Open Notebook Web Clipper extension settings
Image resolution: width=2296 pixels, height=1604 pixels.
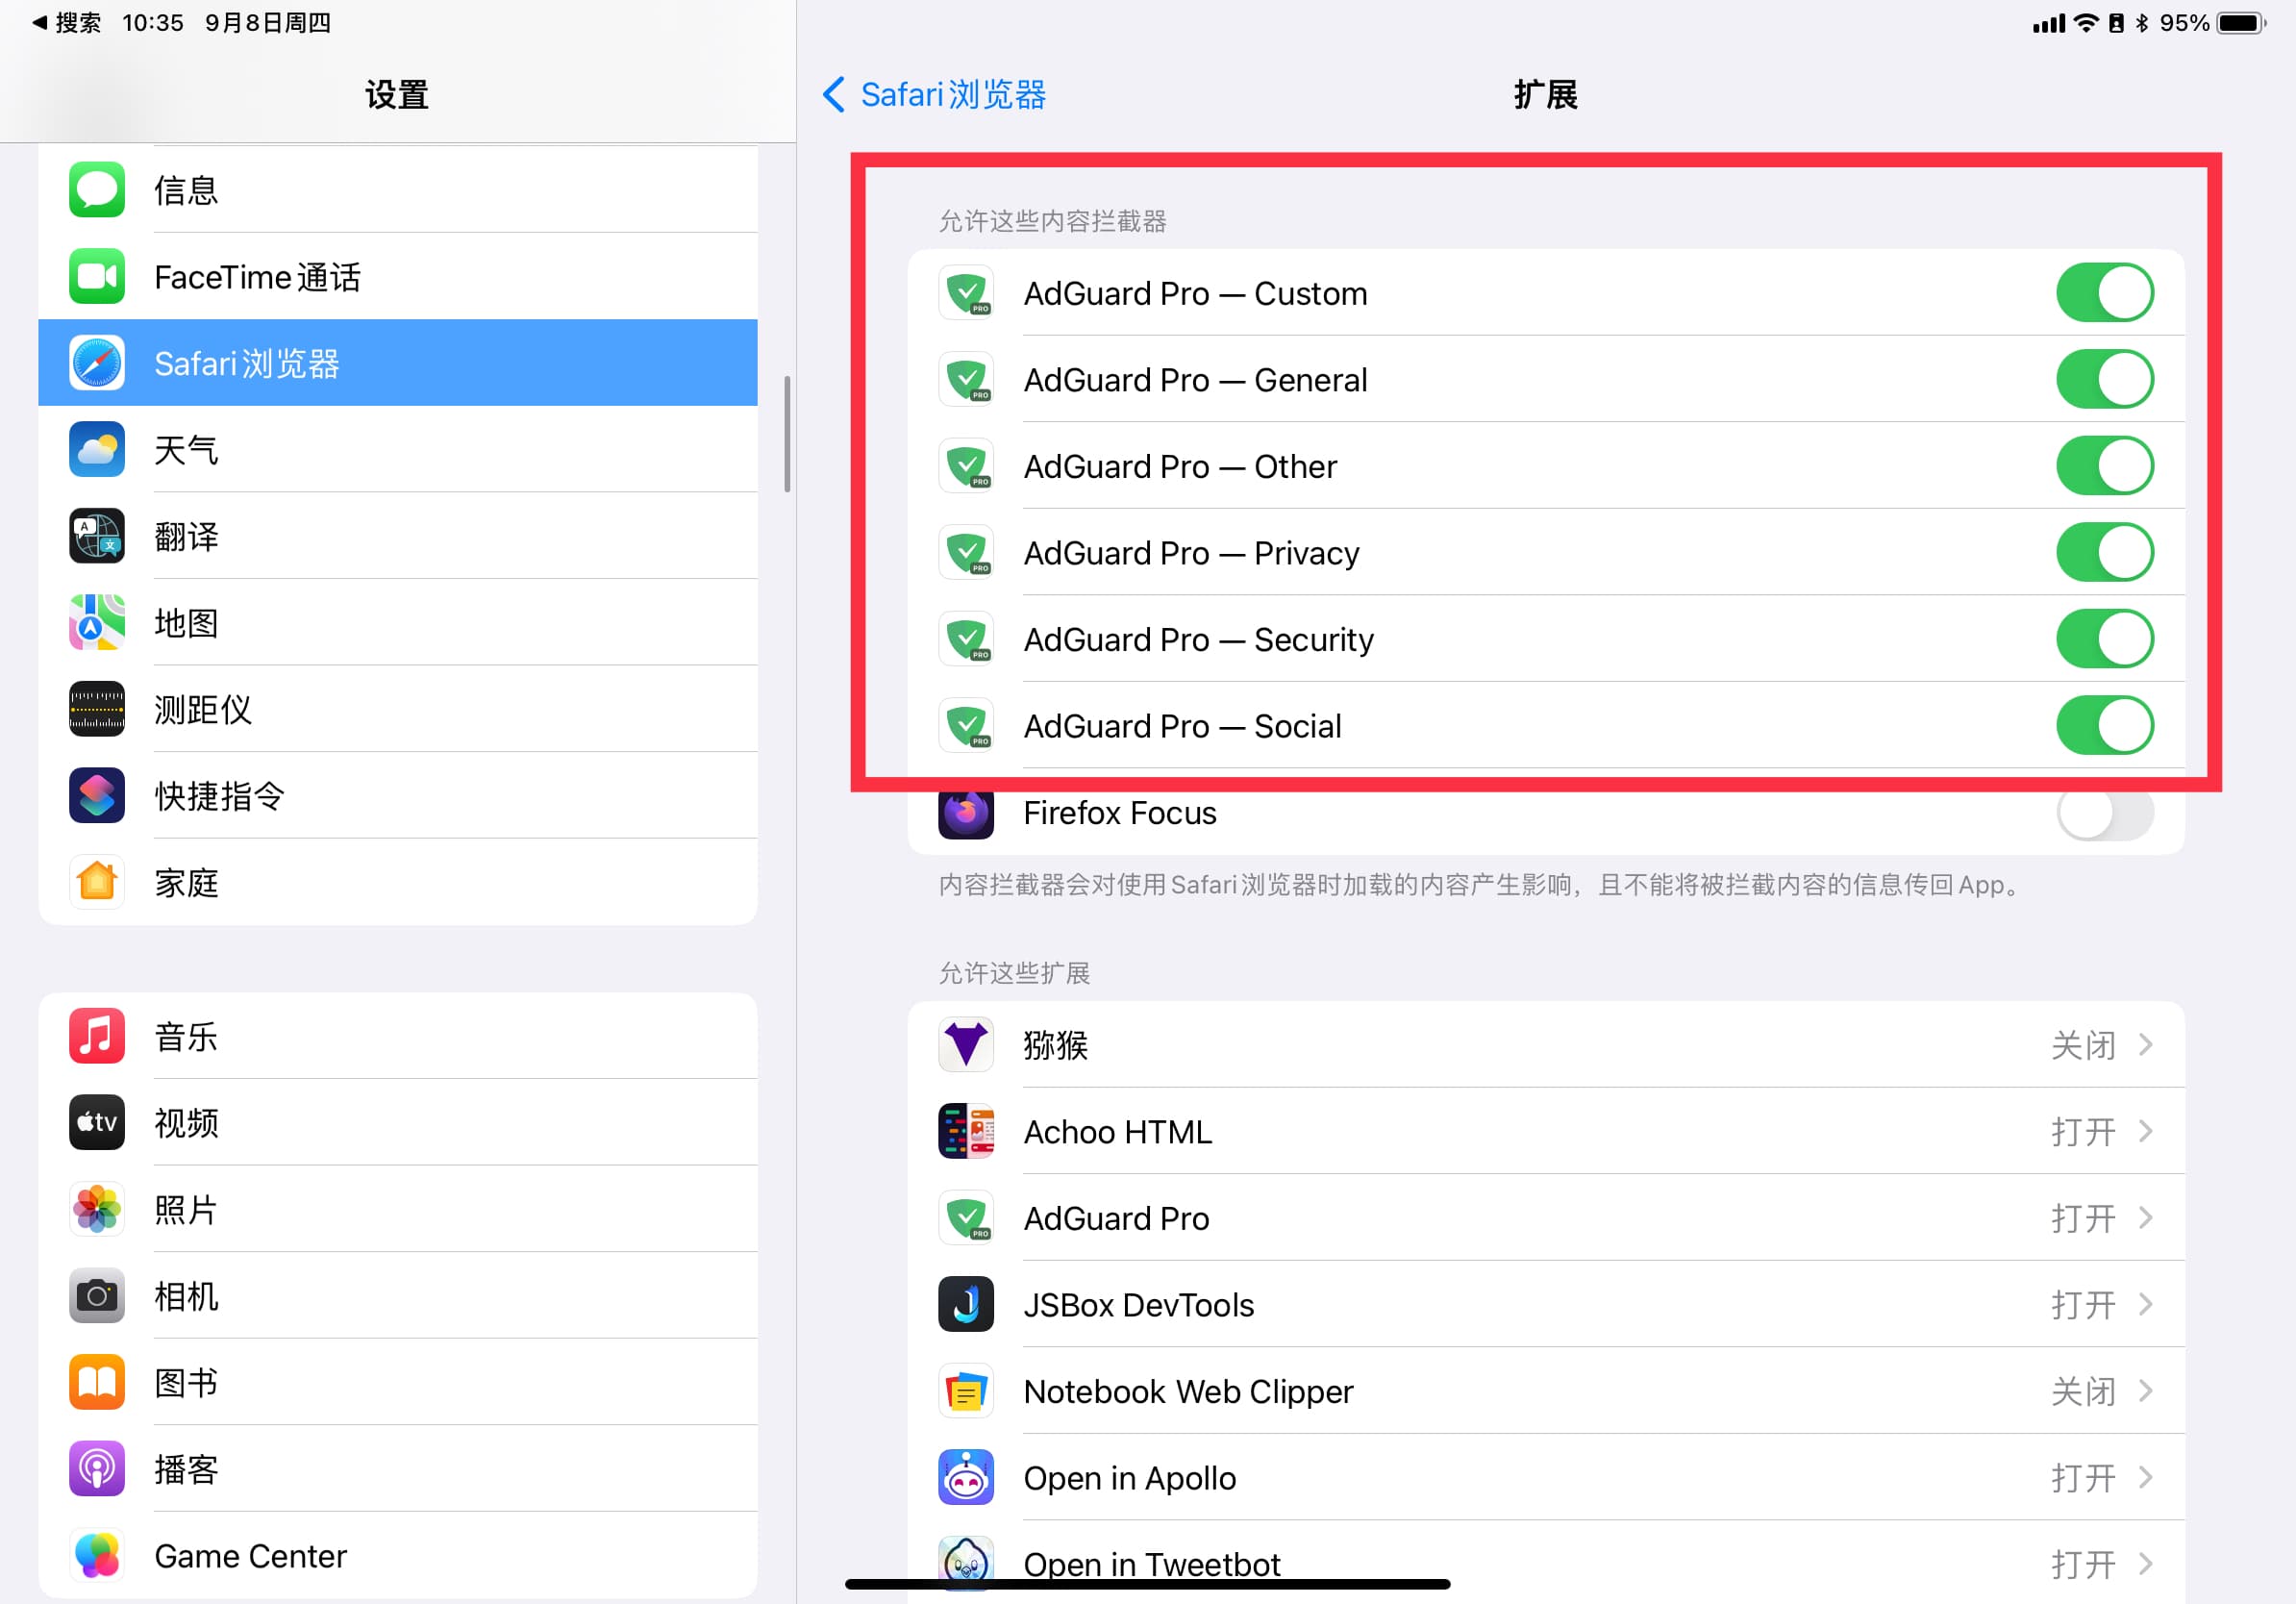[x=1546, y=1391]
